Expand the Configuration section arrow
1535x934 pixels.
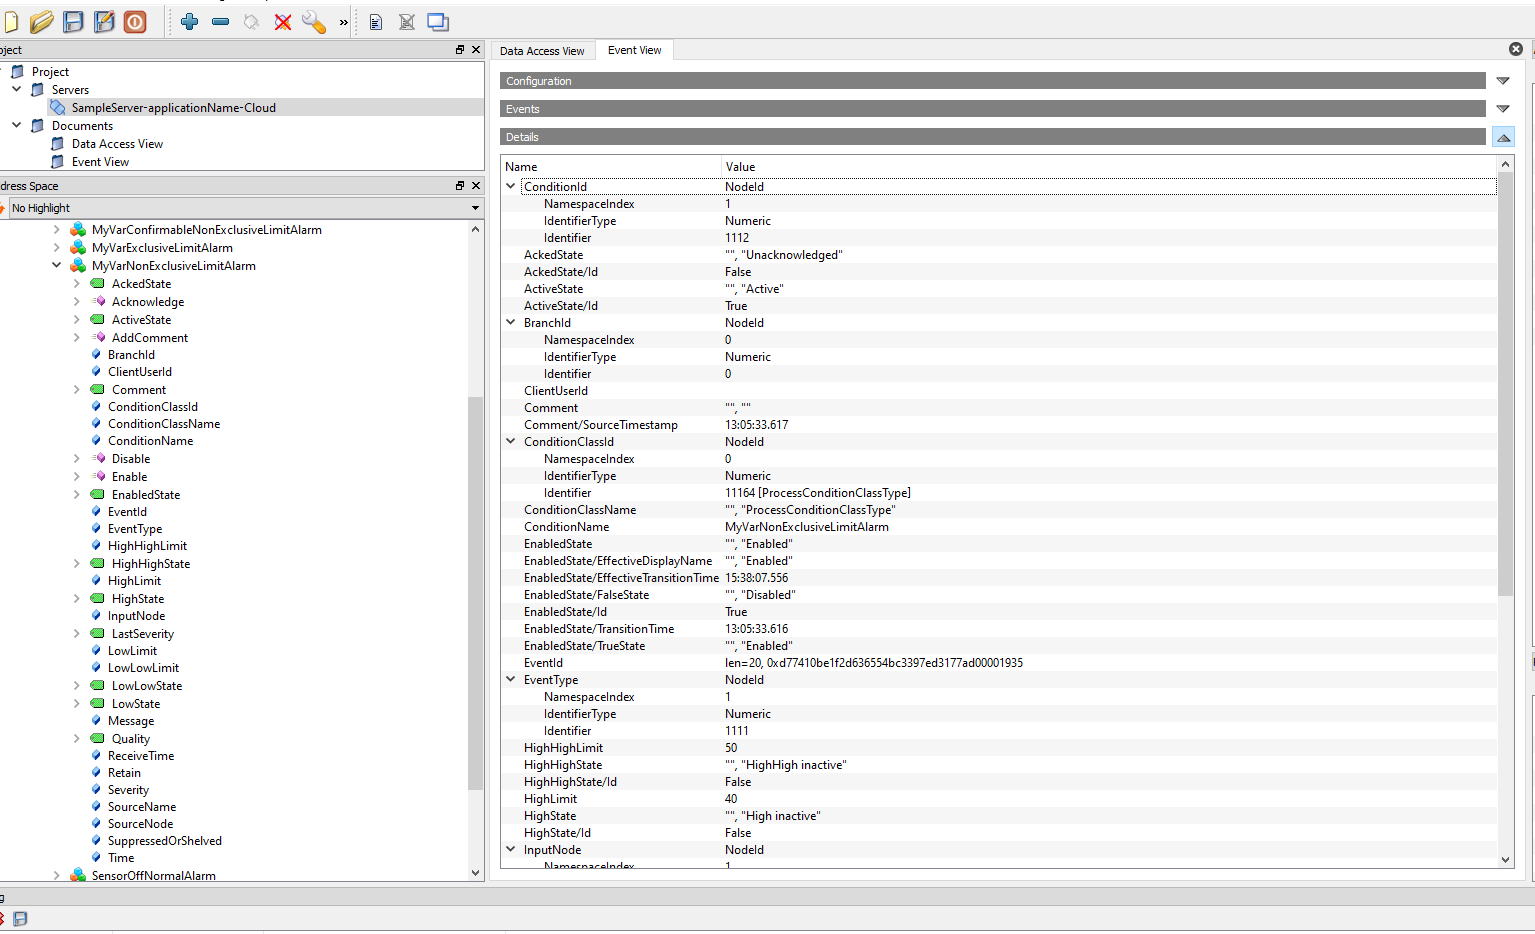1503,81
